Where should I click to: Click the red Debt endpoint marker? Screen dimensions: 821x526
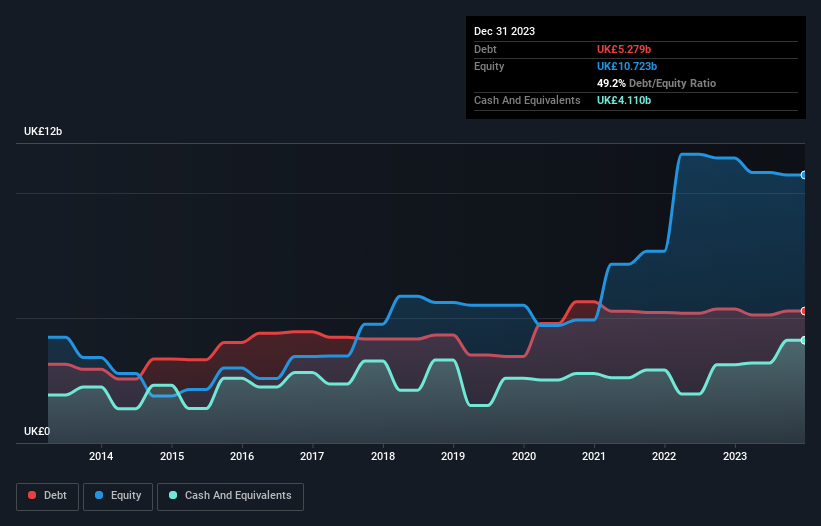804,311
